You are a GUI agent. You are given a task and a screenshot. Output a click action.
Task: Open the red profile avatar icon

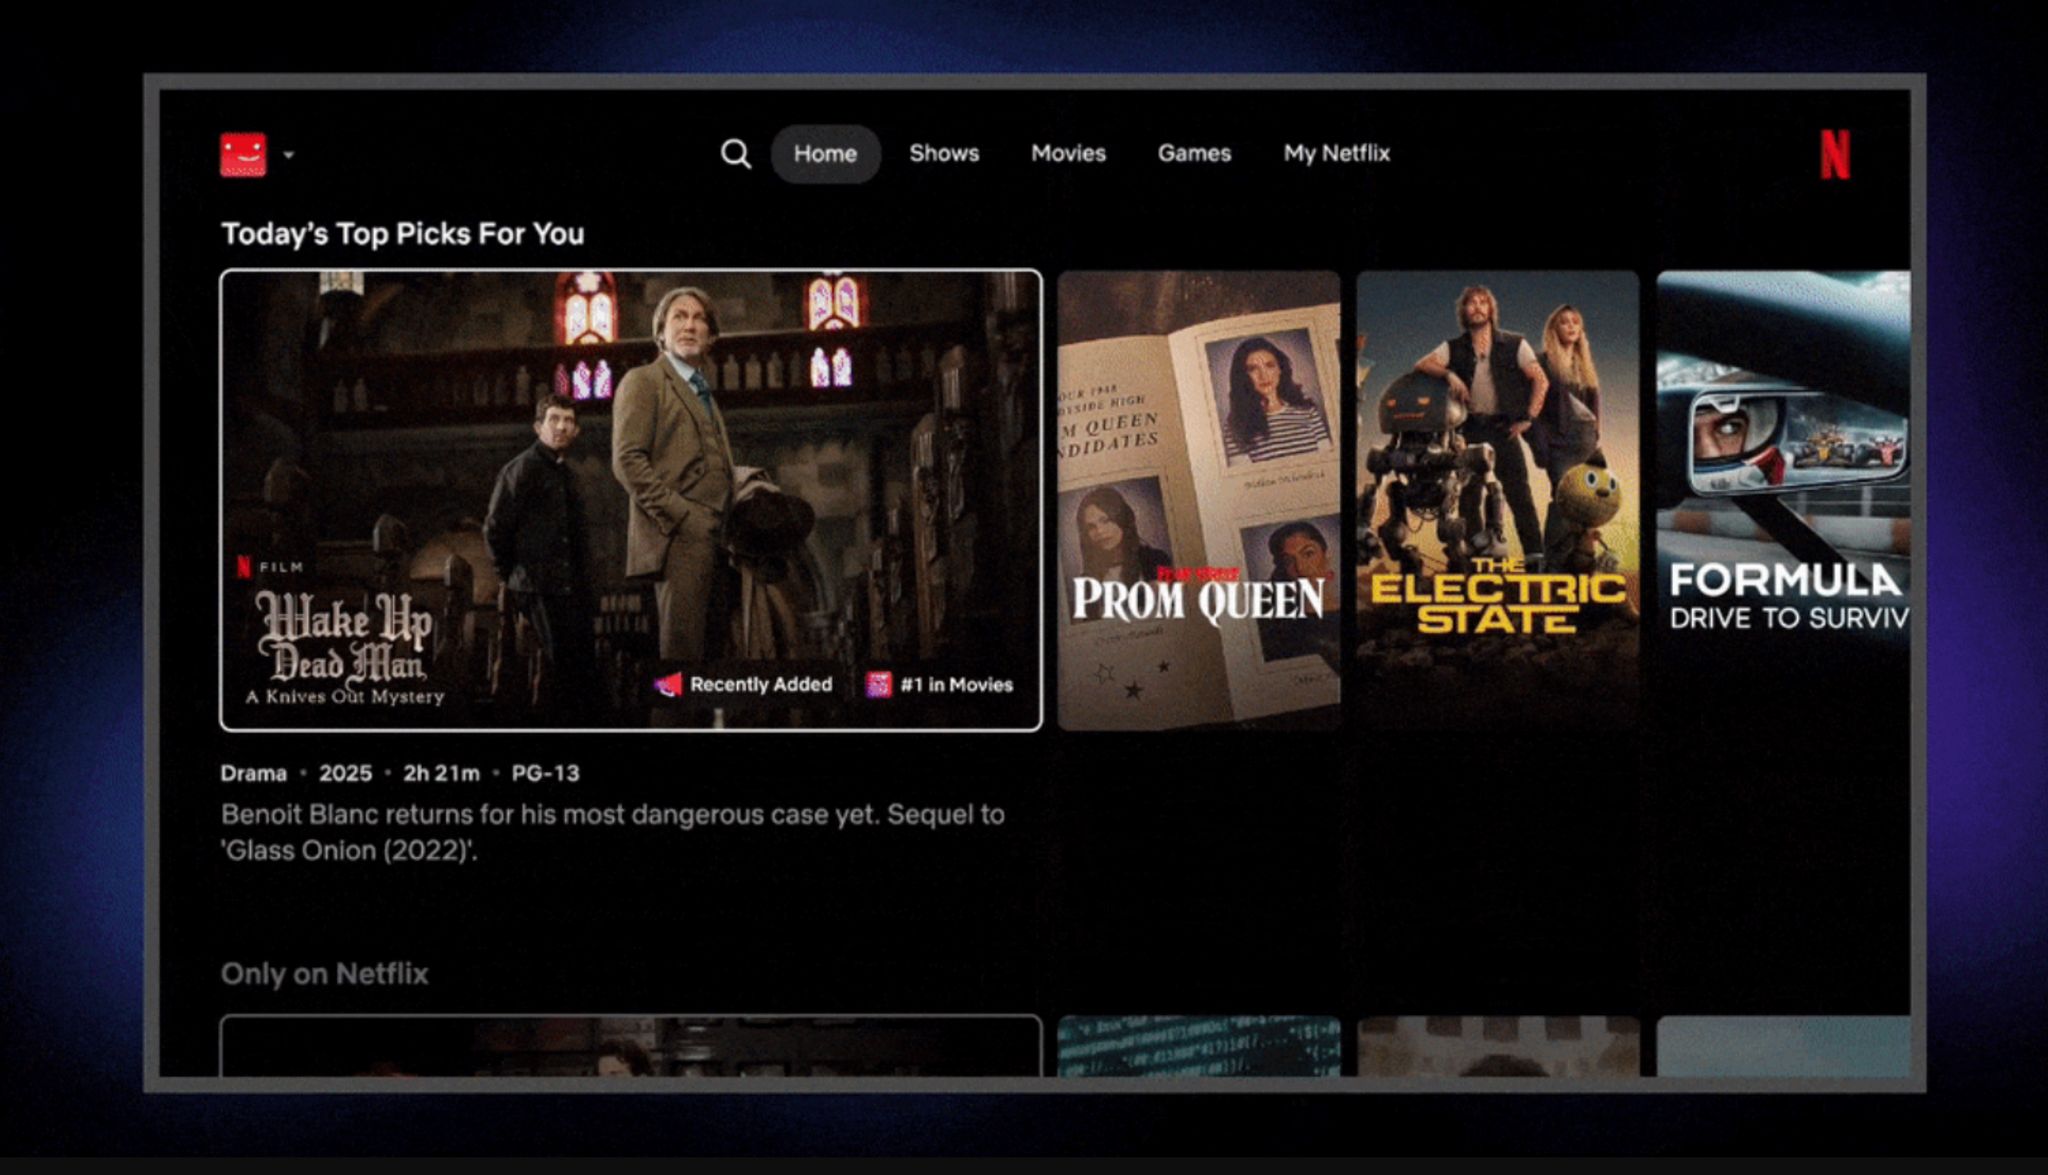pyautogui.click(x=247, y=155)
